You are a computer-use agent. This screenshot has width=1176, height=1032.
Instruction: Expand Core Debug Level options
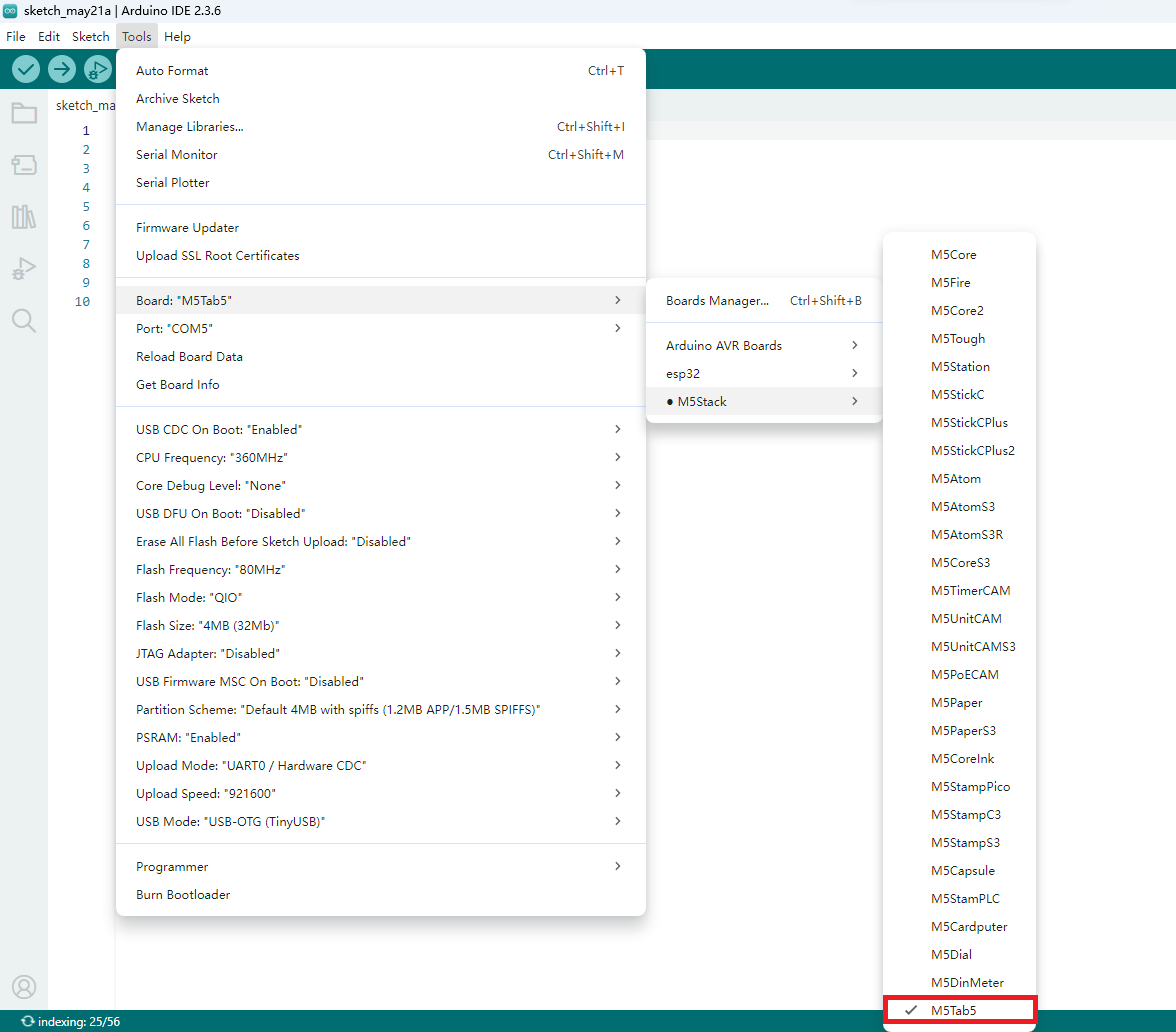point(381,485)
